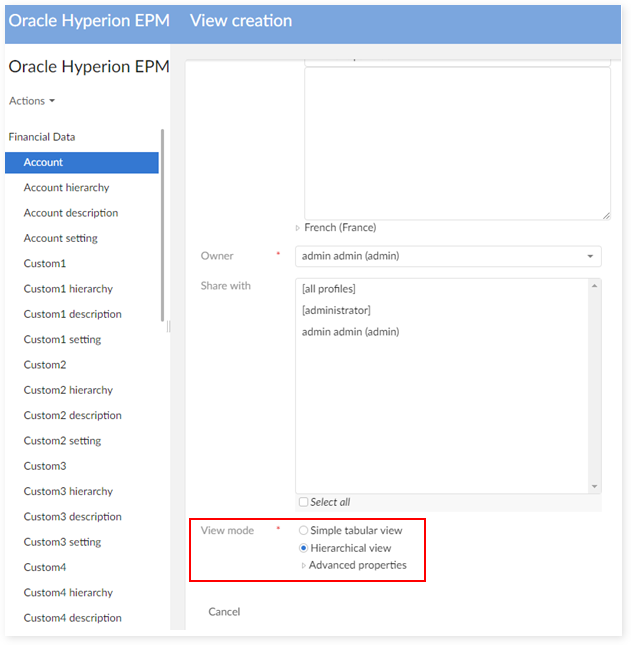The width and height of the screenshot is (631, 645).
Task: Click the Cancel button
Action: coord(224,611)
